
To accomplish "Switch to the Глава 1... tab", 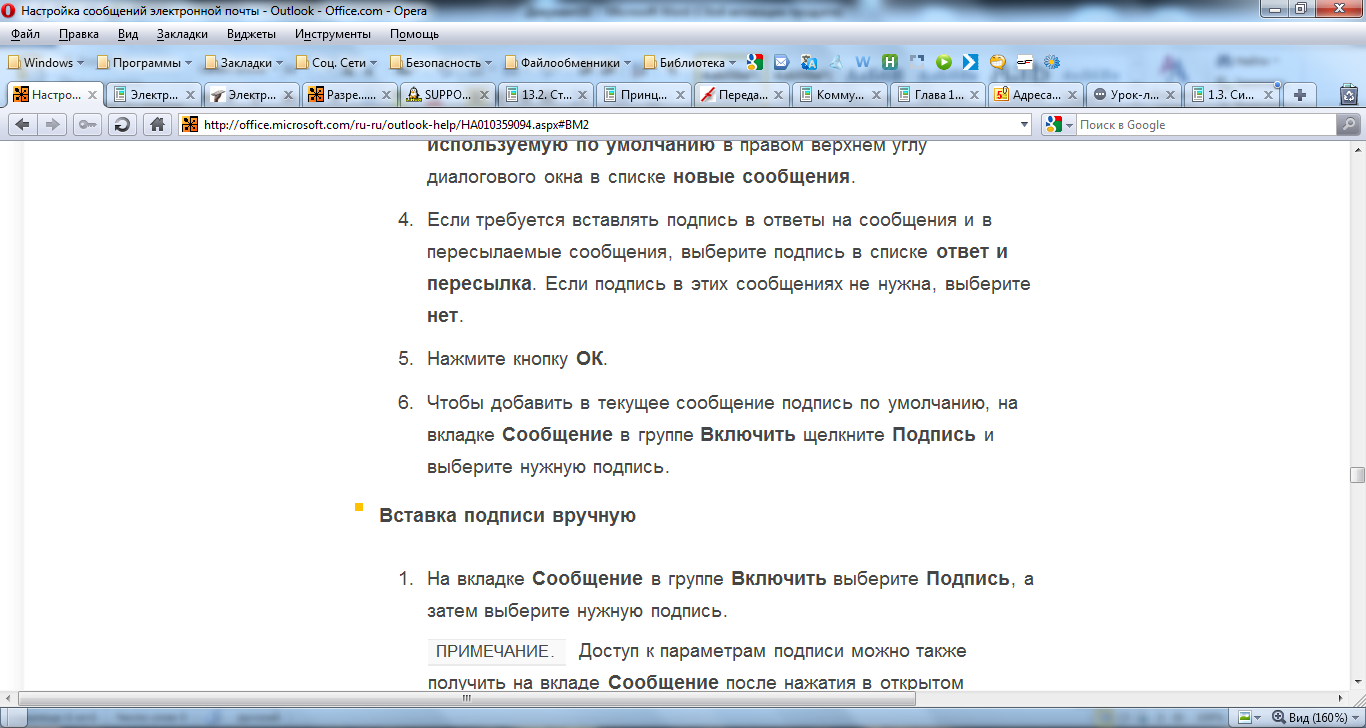I will [937, 95].
